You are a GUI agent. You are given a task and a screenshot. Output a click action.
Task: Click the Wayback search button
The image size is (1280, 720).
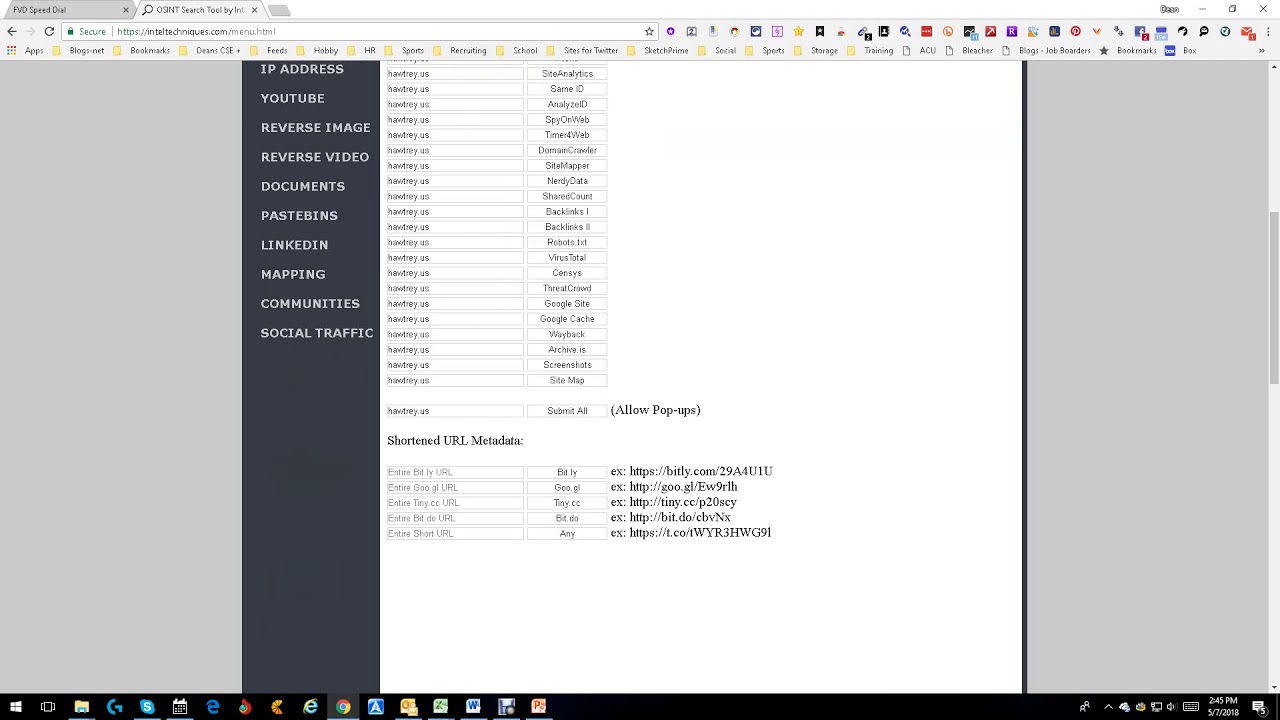click(x=567, y=335)
